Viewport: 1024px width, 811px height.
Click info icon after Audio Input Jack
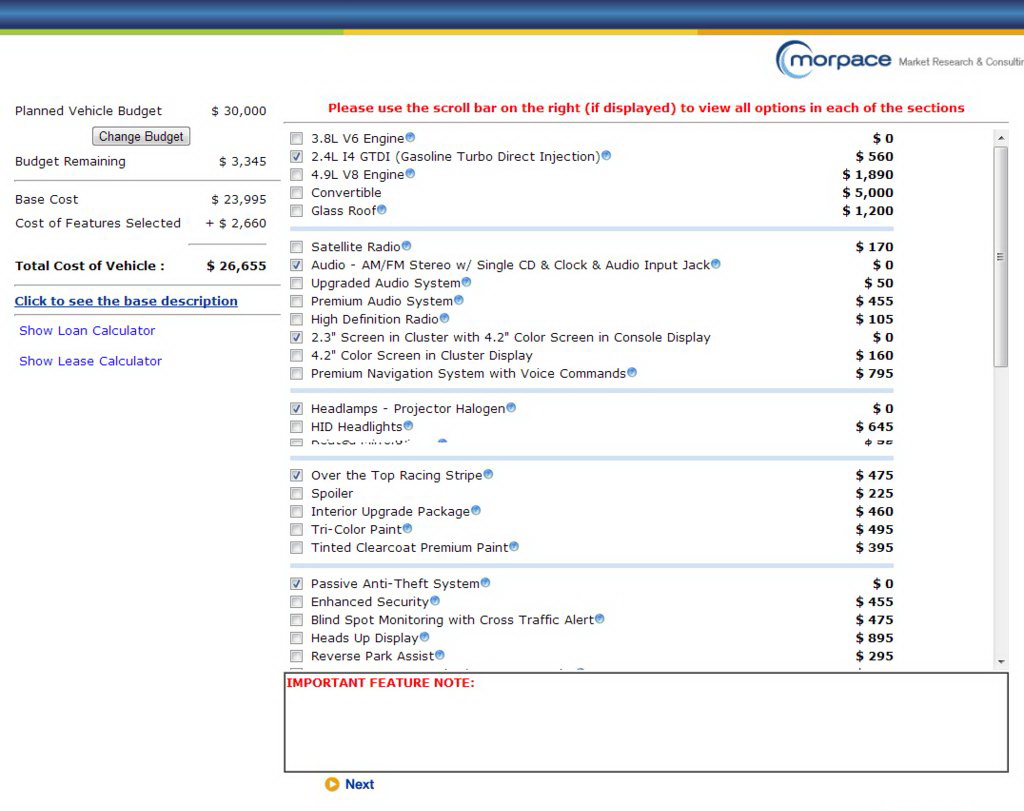[716, 264]
